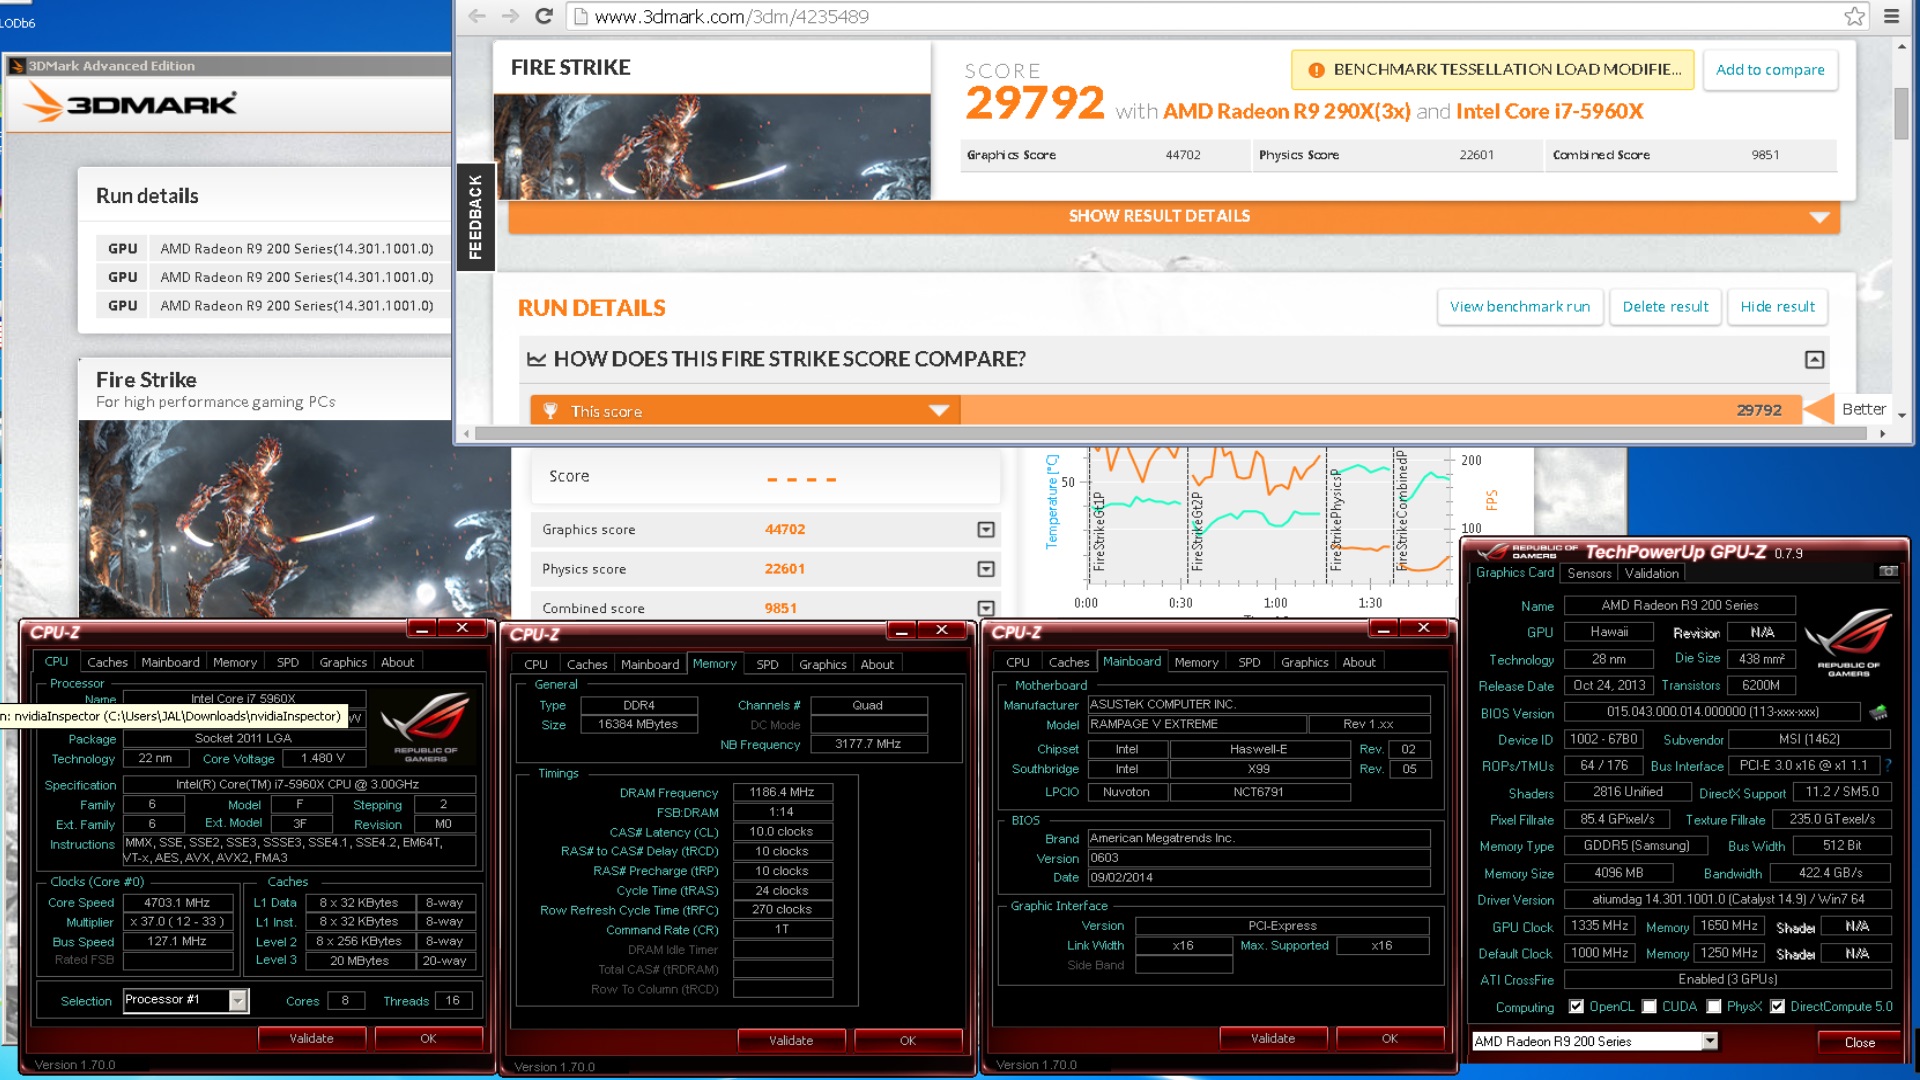Click the browser address bar URL
The image size is (1920, 1080).
coord(731,16)
